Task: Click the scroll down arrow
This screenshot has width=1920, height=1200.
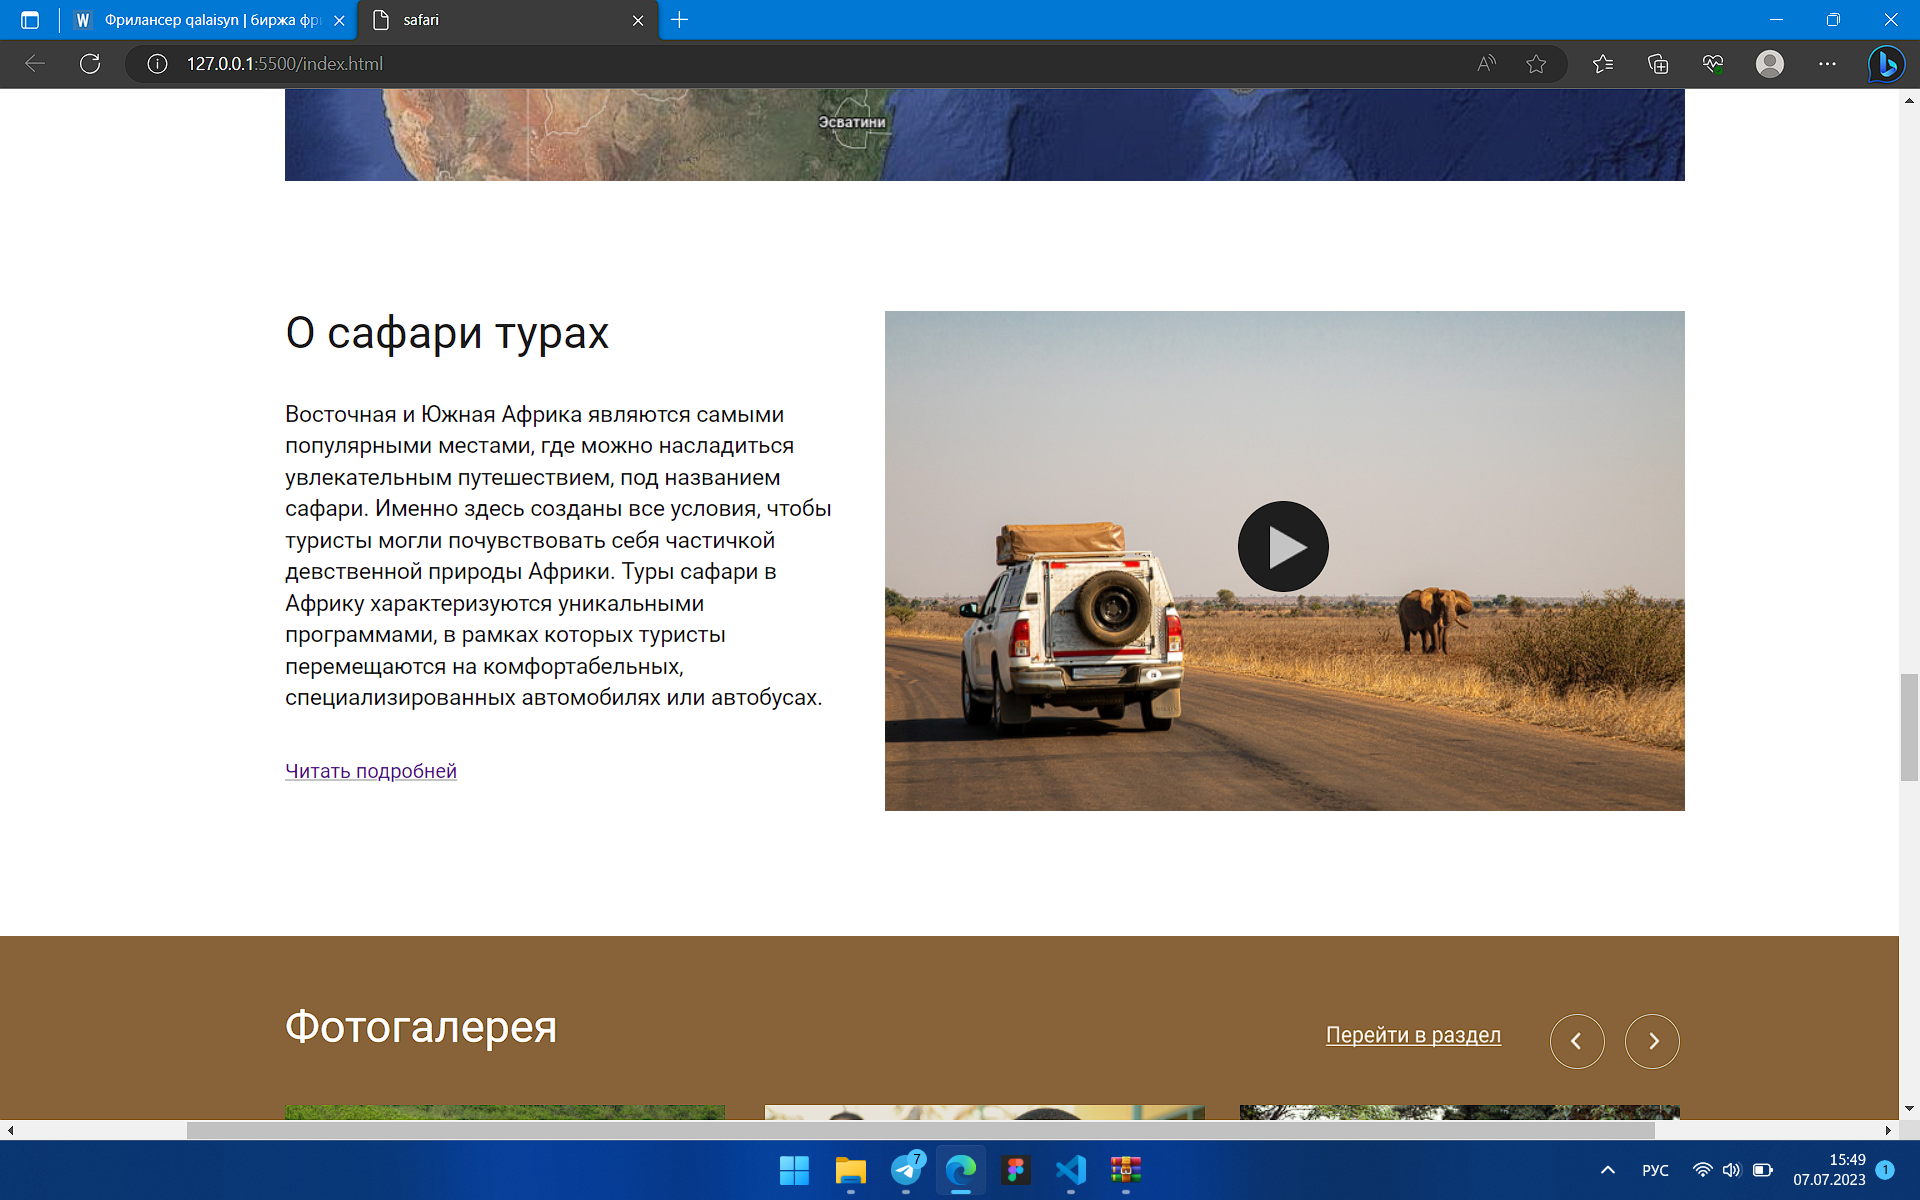Action: [x=1909, y=1108]
